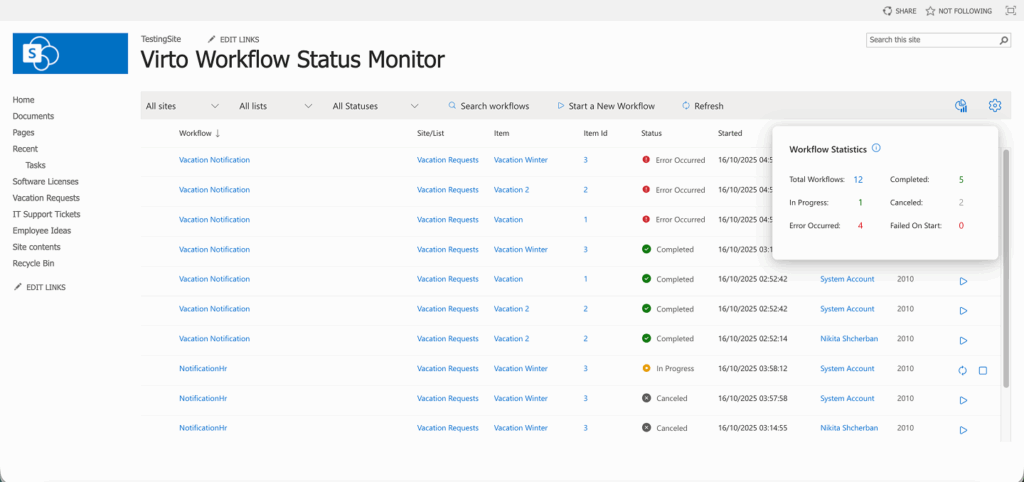
Task: Click the pencil Edit Links icon in the left sidebar
Action: click(x=18, y=287)
